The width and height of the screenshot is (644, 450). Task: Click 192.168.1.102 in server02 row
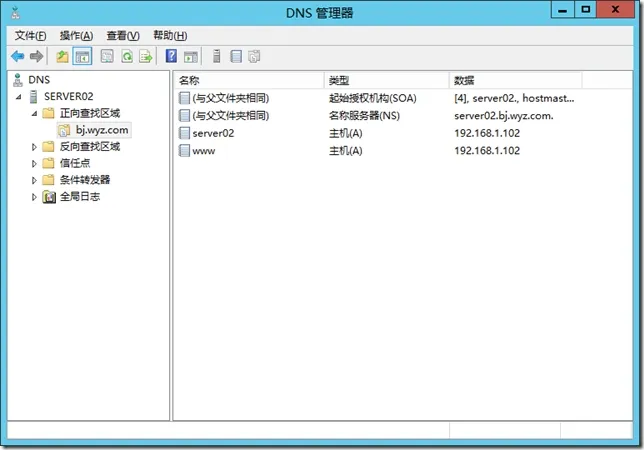(487, 133)
